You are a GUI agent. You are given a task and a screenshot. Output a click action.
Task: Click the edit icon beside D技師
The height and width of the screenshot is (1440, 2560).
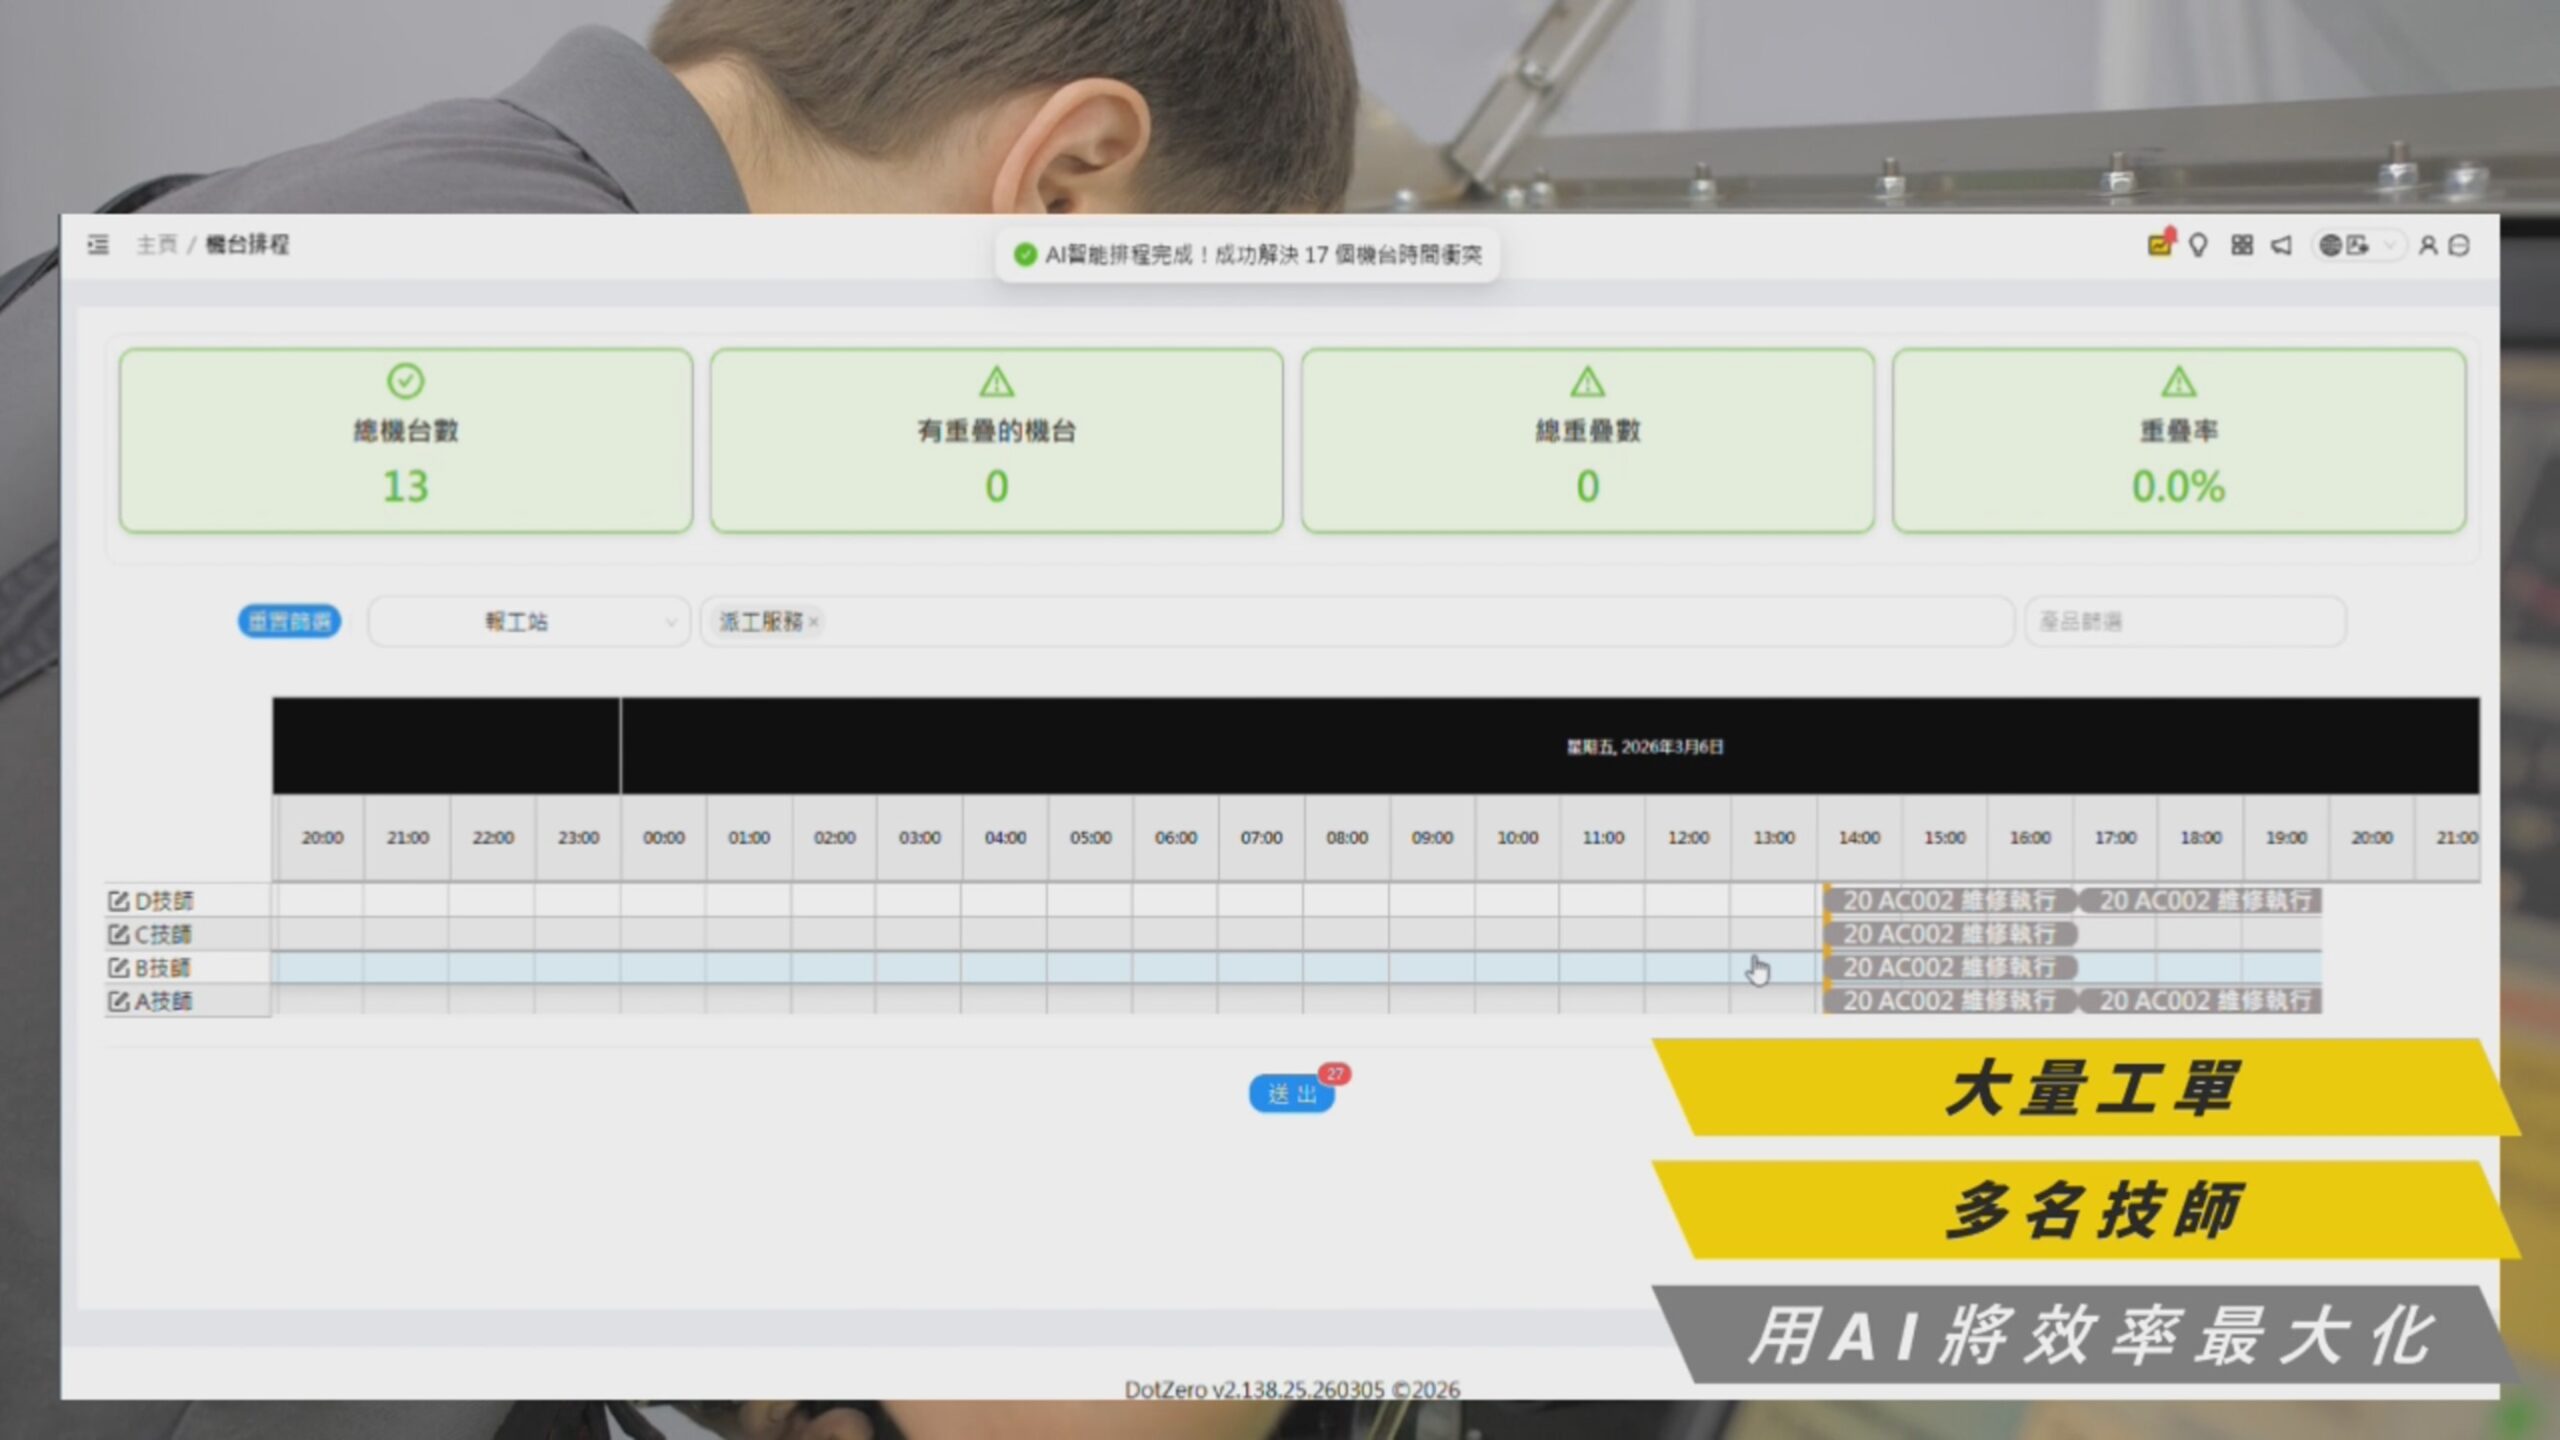[x=118, y=901]
